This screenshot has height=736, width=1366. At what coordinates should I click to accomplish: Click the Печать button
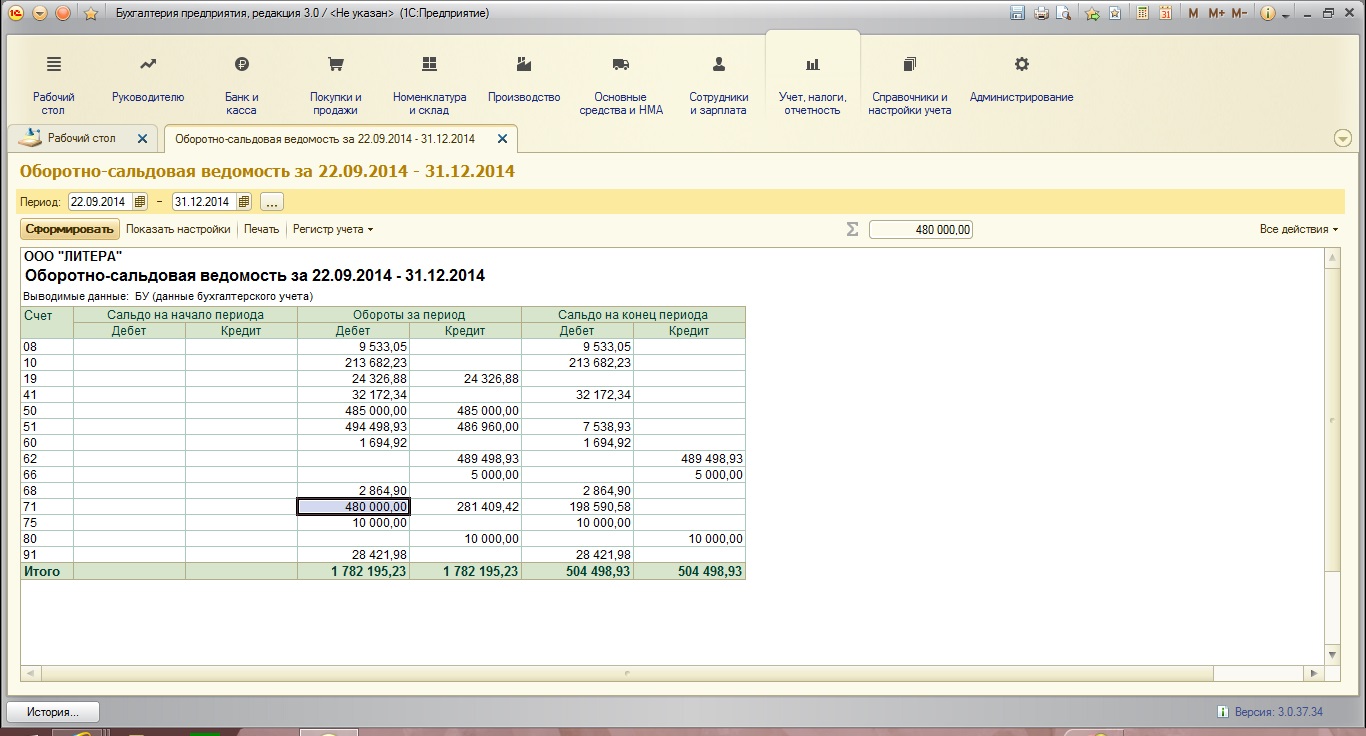(262, 229)
